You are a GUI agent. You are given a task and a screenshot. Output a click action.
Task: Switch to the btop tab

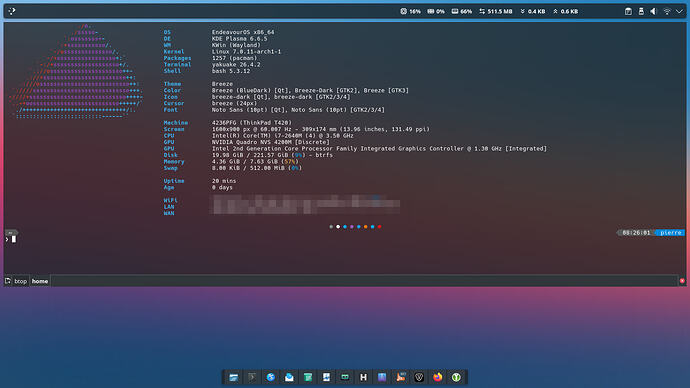pyautogui.click(x=21, y=281)
